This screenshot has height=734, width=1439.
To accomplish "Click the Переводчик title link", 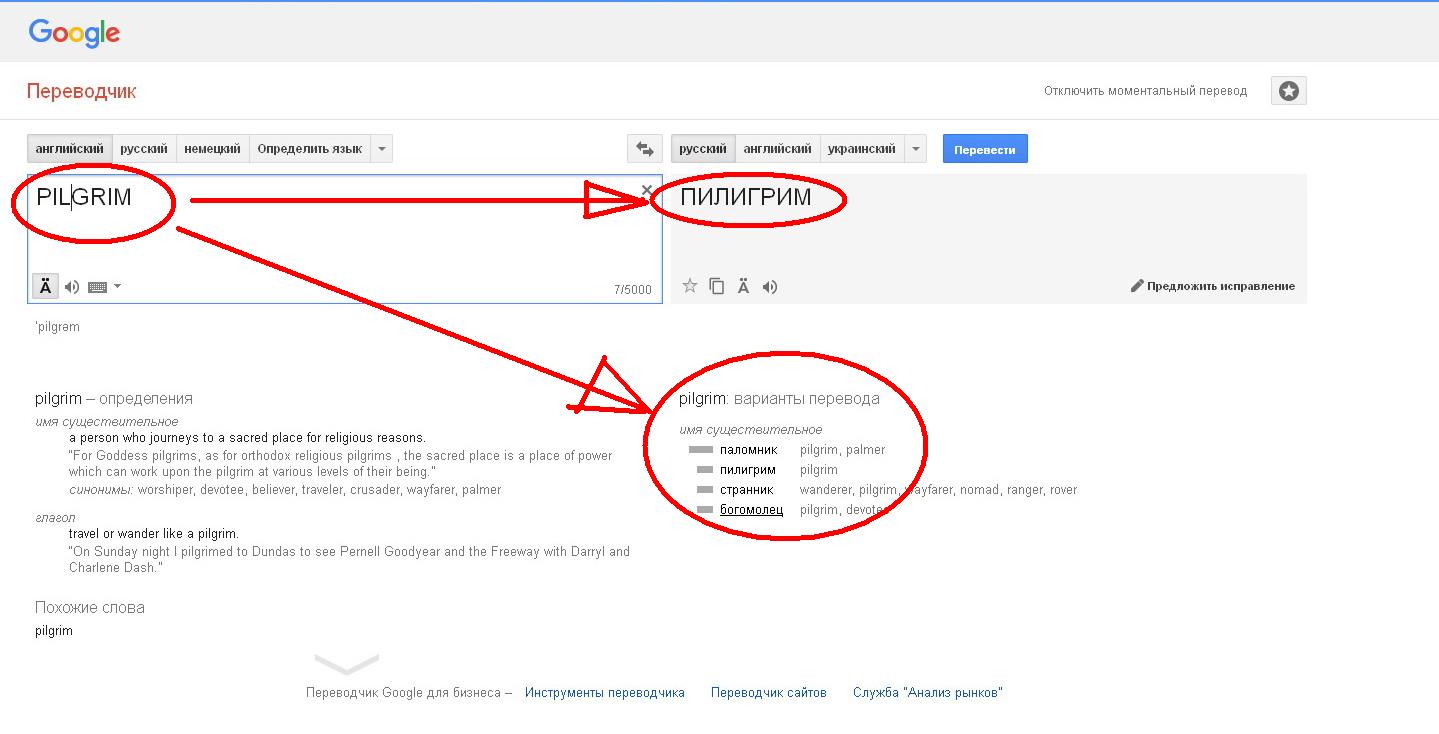I will click(81, 91).
